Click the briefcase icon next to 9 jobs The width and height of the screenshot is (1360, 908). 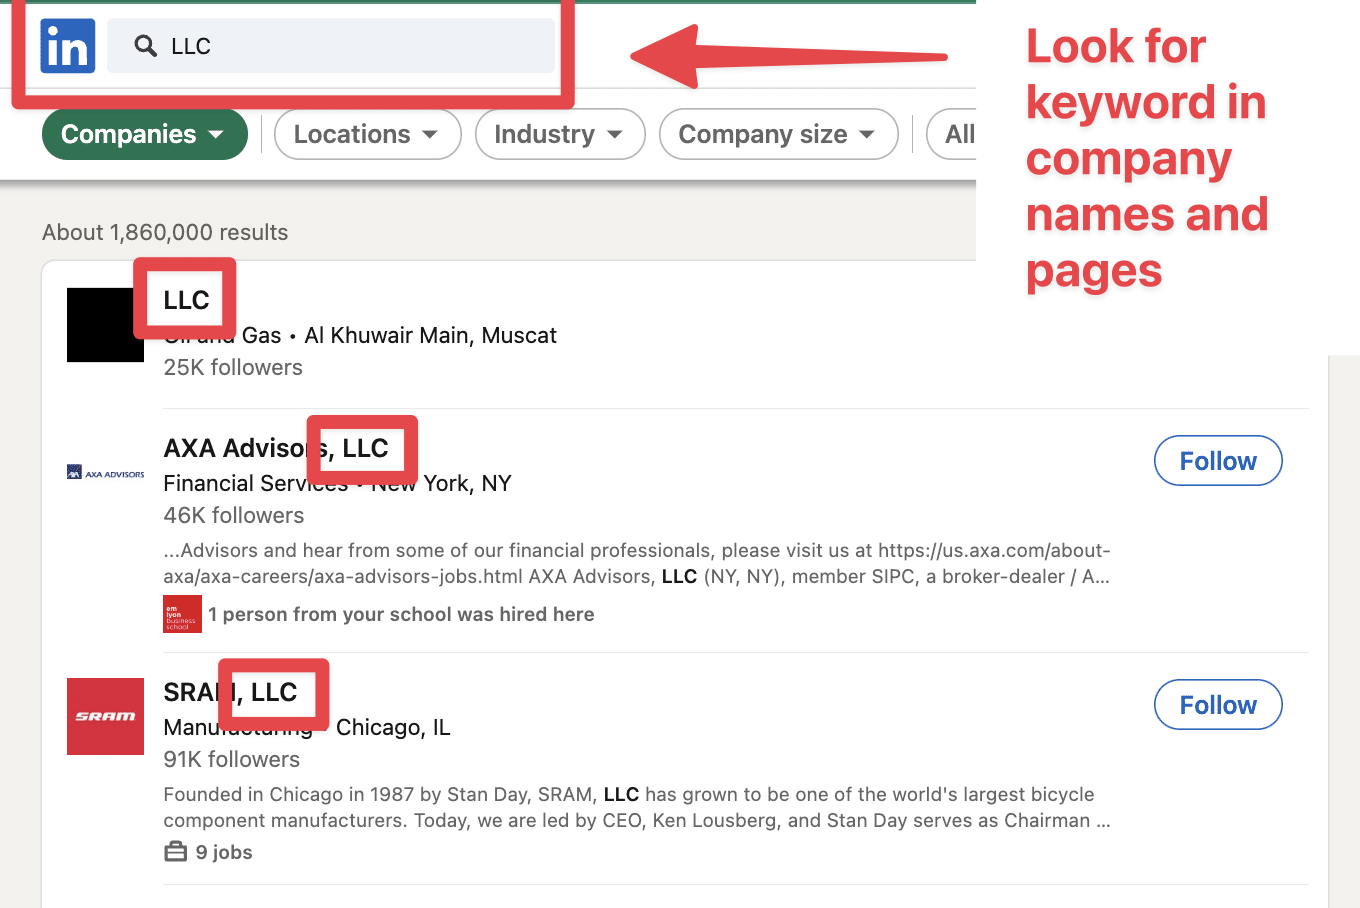point(176,851)
